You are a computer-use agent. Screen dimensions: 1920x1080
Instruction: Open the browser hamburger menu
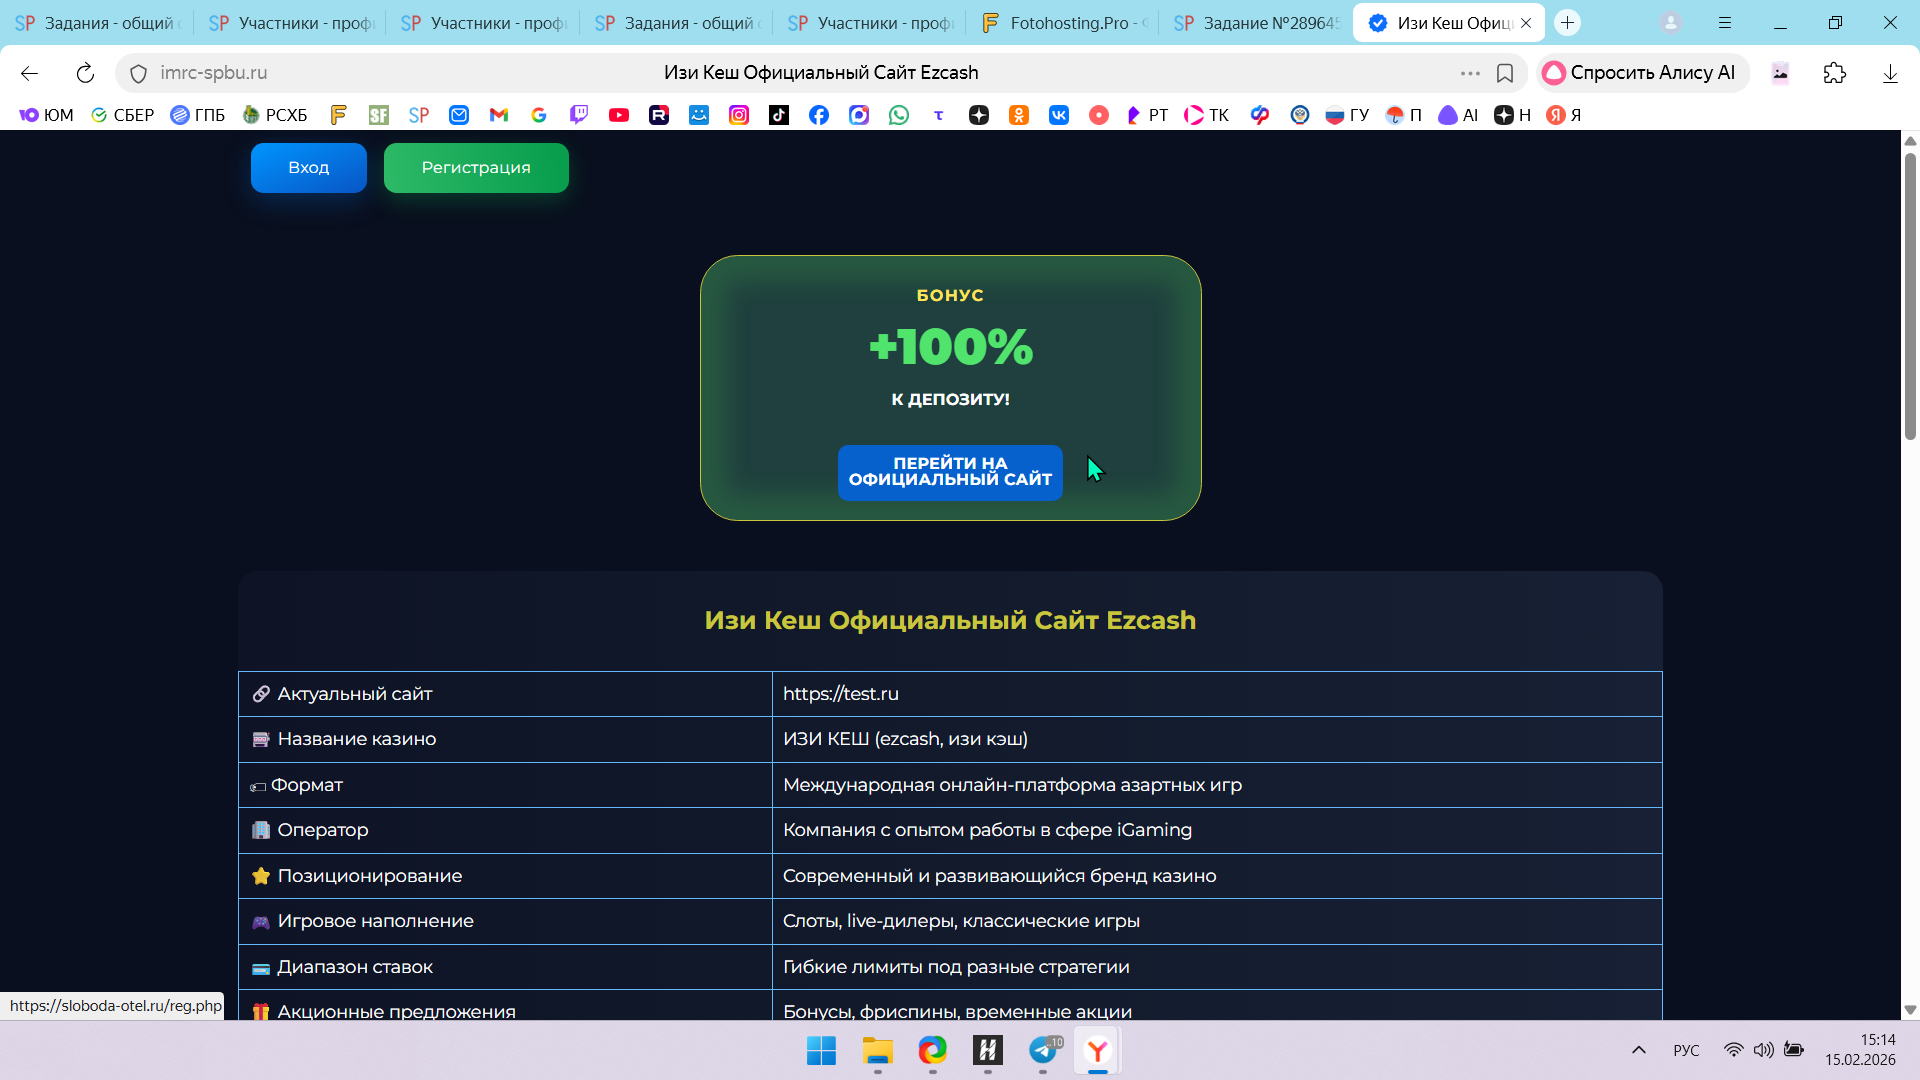(x=1725, y=22)
